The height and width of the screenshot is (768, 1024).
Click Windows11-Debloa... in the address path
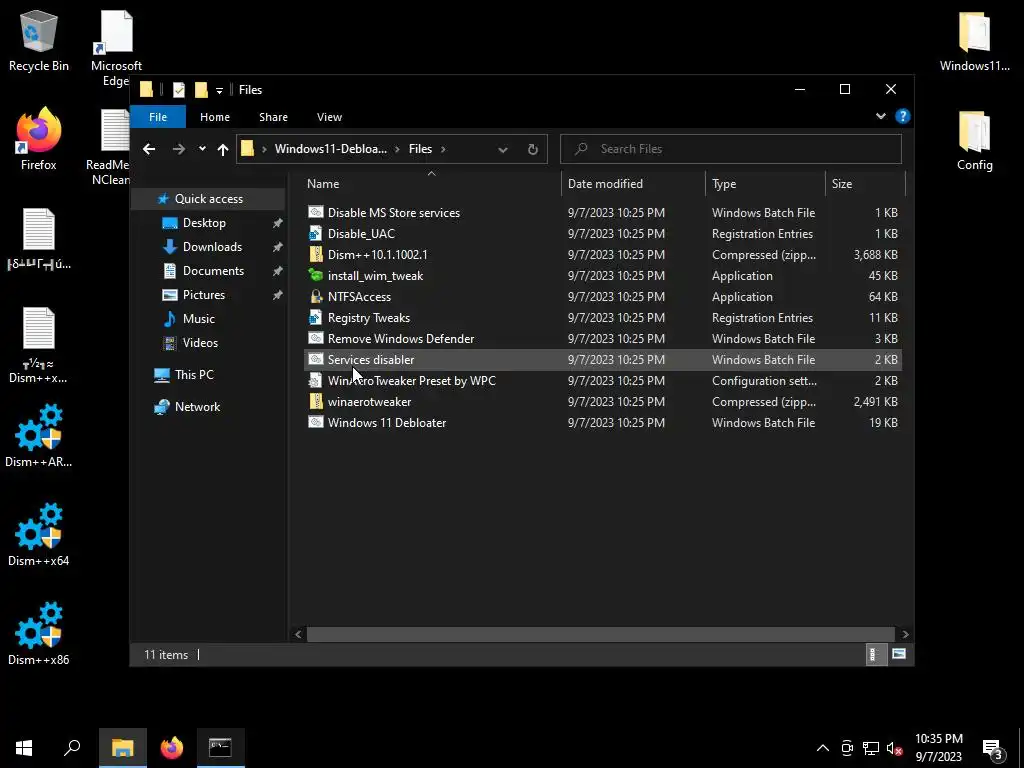[330, 149]
